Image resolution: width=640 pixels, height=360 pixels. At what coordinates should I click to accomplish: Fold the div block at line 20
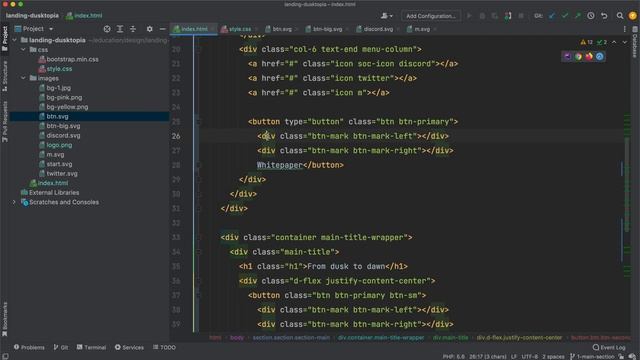click(x=199, y=49)
